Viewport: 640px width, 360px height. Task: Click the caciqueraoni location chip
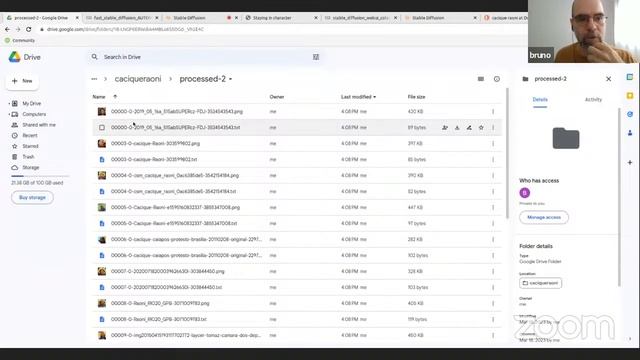point(540,283)
